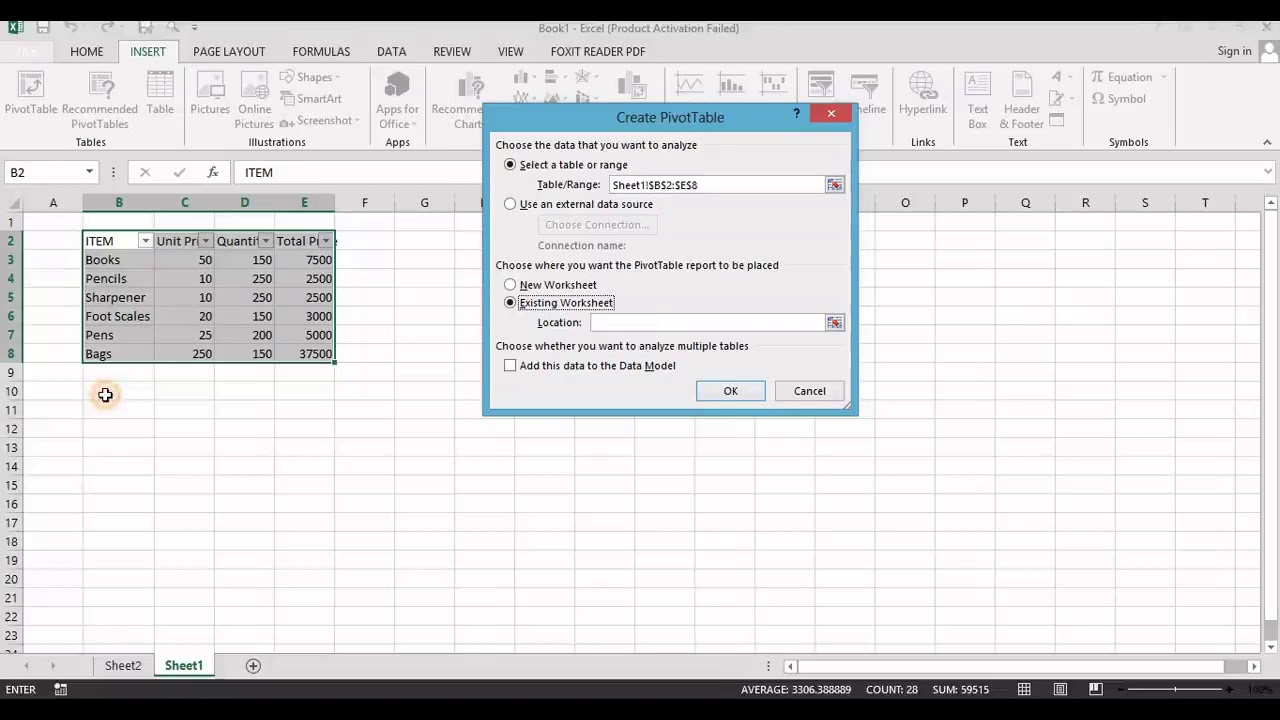This screenshot has width=1280, height=720.
Task: Expand the Shapes dropdown
Action: pos(337,77)
